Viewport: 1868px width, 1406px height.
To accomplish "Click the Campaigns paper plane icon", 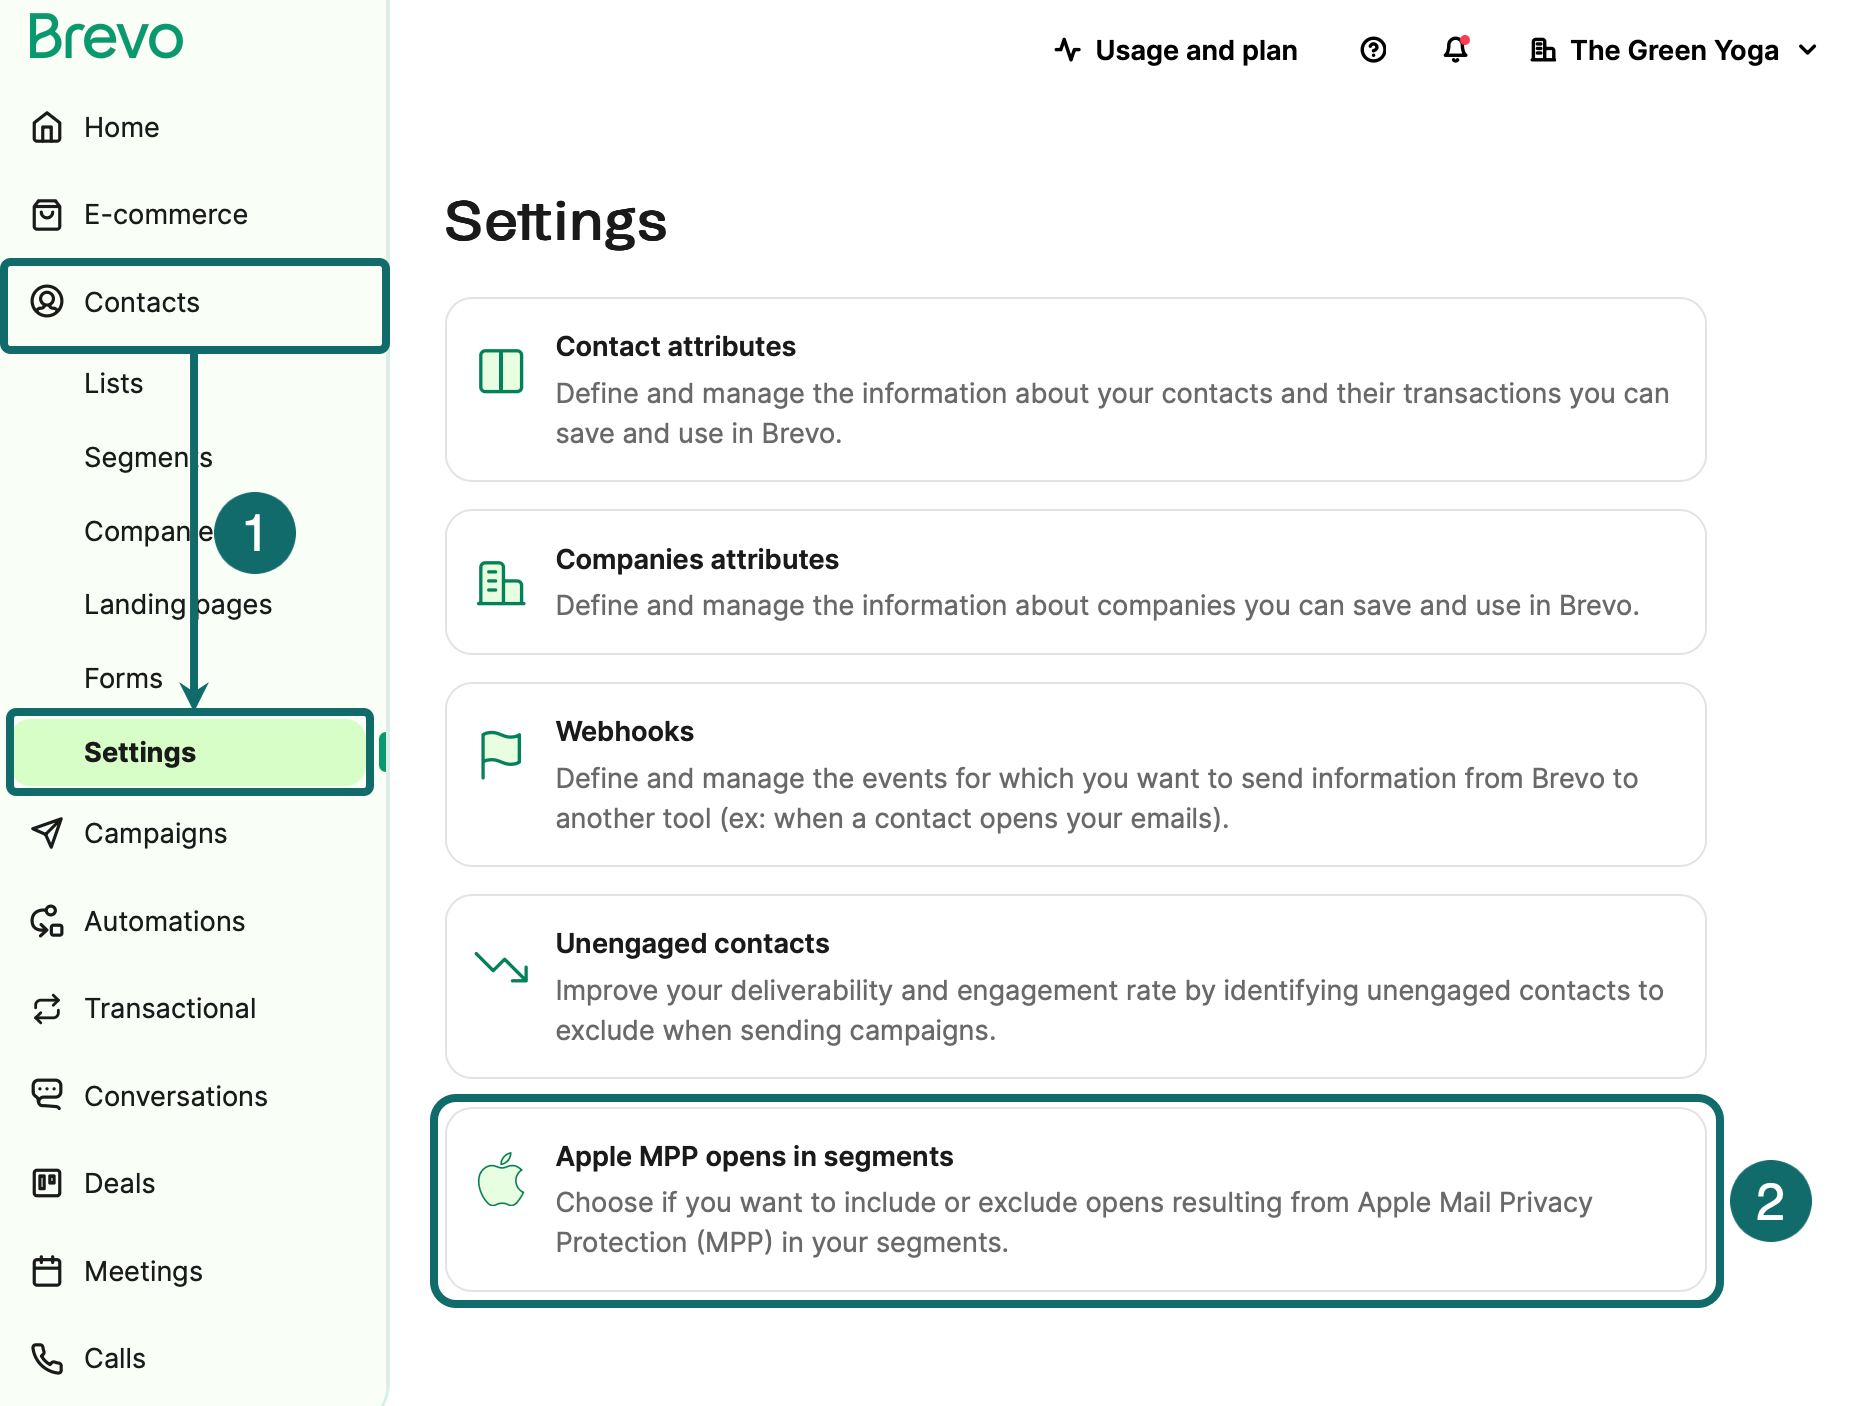I will 47,833.
